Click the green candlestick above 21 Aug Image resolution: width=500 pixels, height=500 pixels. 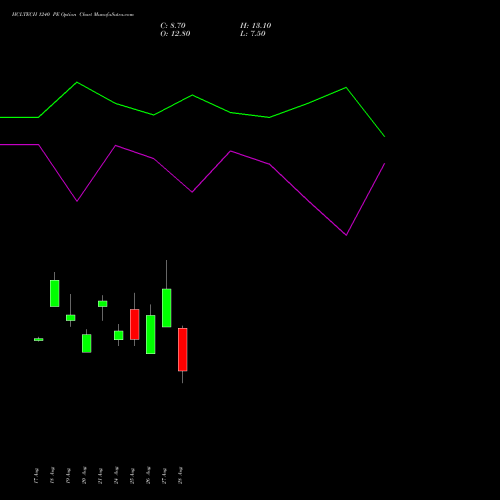[103, 304]
